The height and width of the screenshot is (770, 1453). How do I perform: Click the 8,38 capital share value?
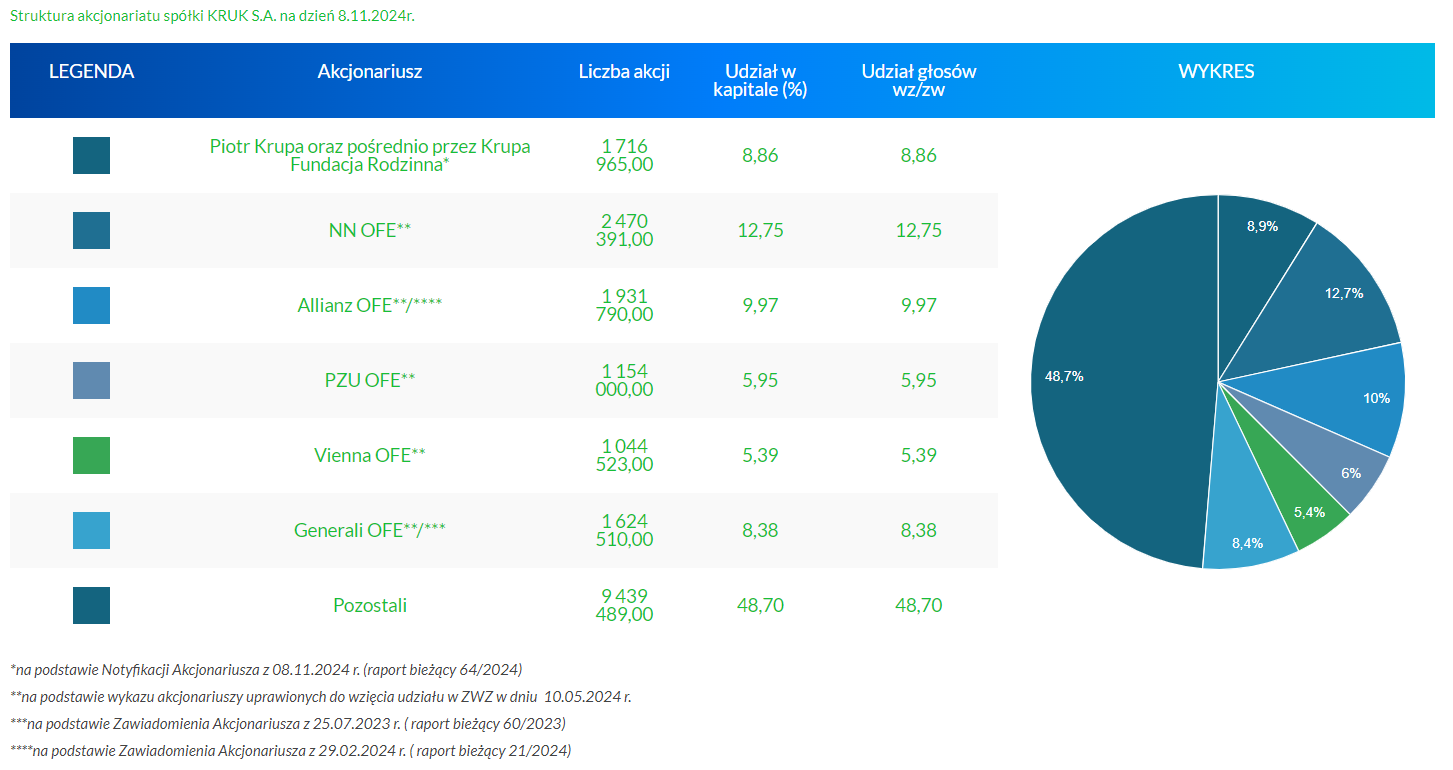click(760, 531)
